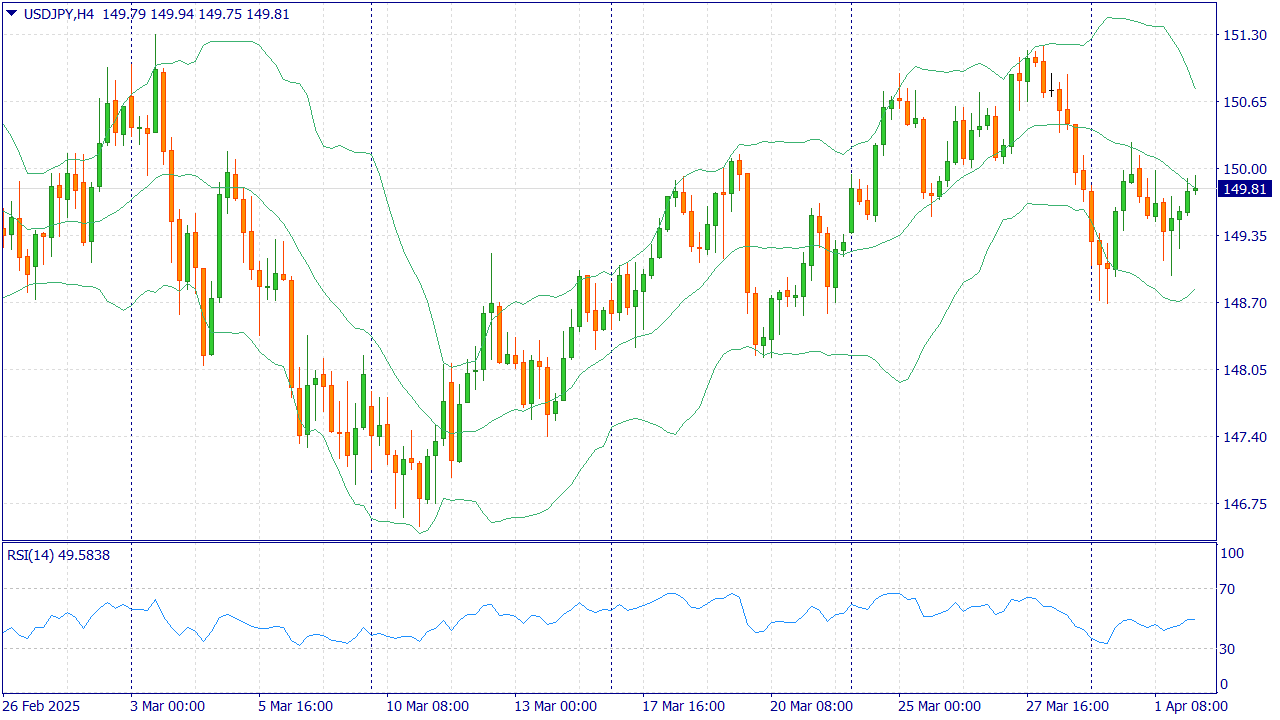Viewport: 1280px width, 720px height.
Task: Click the RSI 30 level label
Action: (x=1231, y=649)
